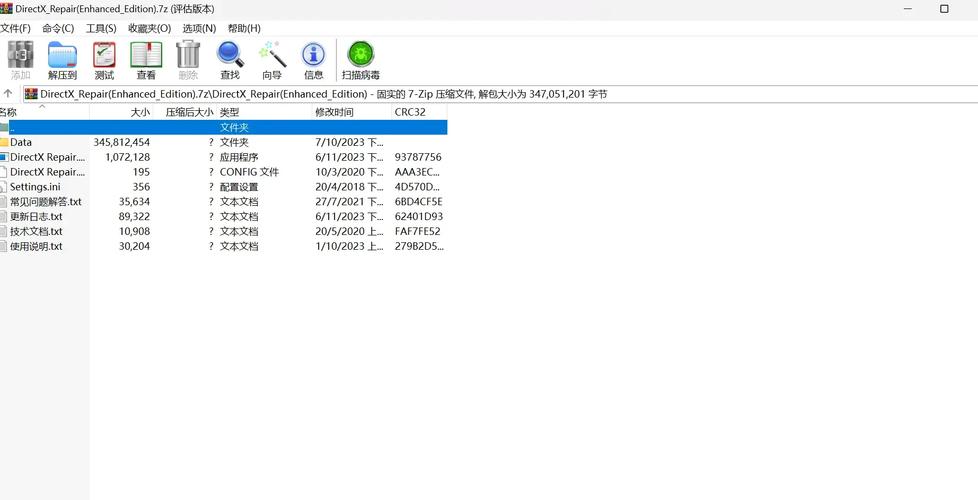Click CRC32 value 62401D93
Screen dimensions: 978x500
coord(419,217)
